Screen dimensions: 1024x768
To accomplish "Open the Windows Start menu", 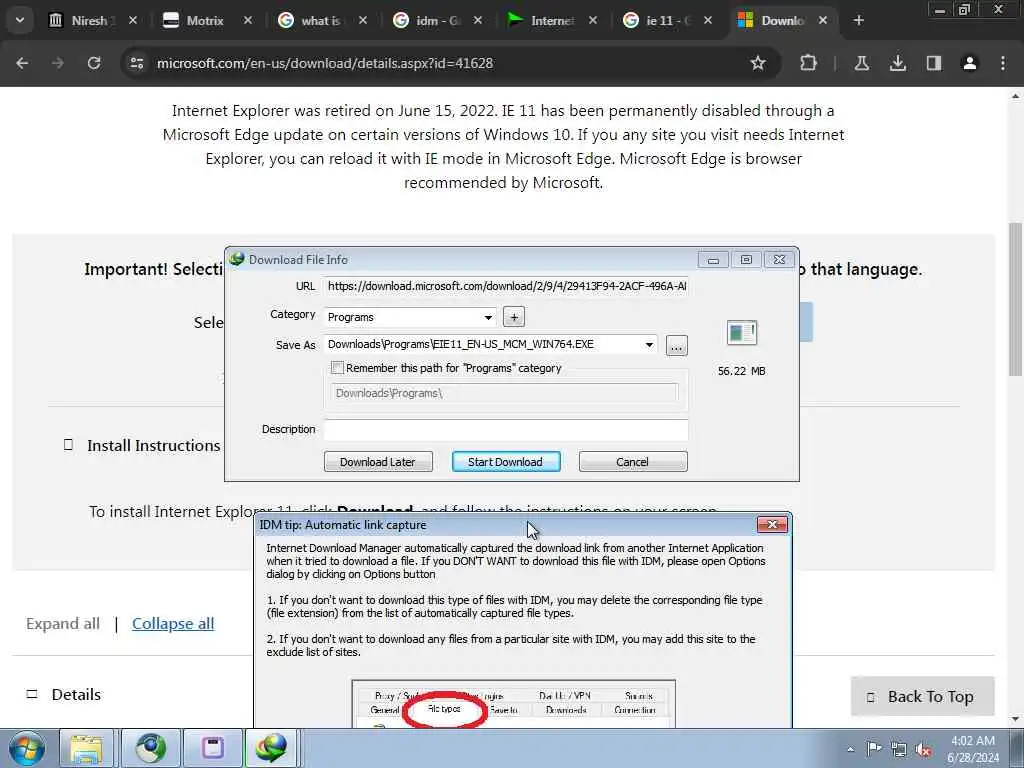I will [27, 748].
